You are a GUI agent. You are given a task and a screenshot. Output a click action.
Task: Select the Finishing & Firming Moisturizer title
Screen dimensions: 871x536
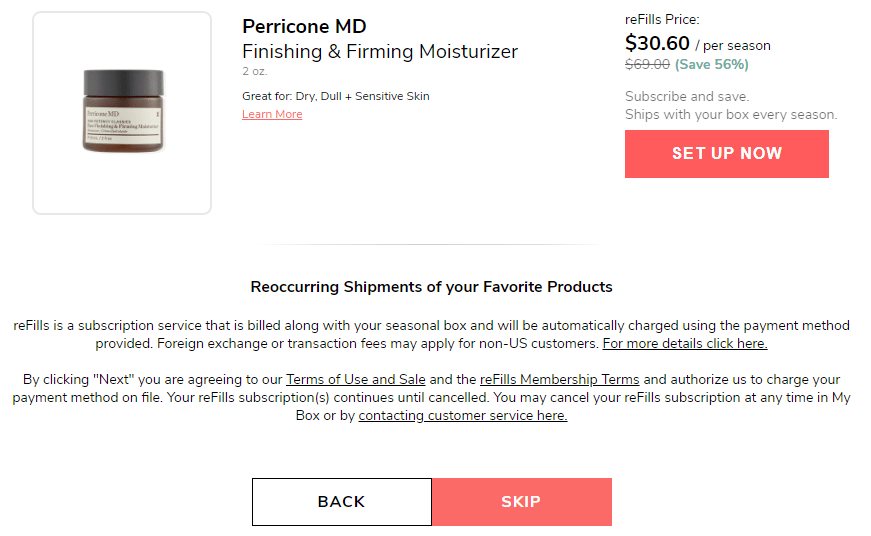coord(380,51)
